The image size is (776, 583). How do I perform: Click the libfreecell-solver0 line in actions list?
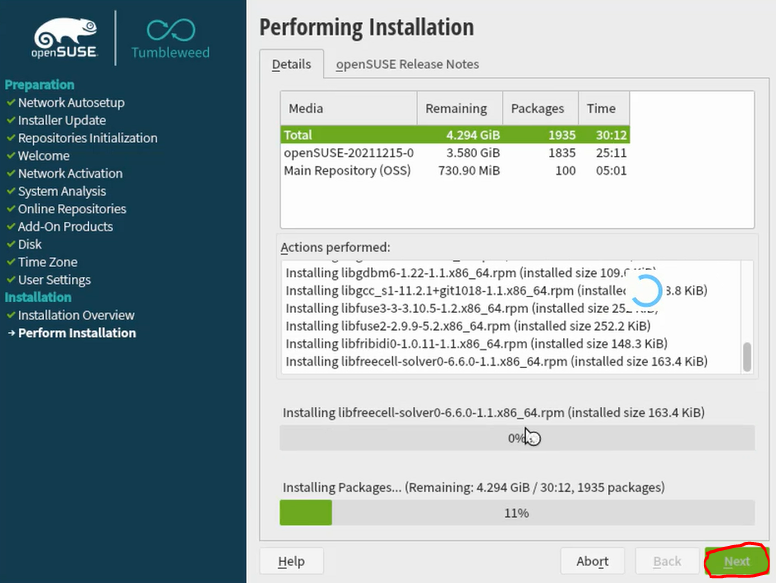496,362
